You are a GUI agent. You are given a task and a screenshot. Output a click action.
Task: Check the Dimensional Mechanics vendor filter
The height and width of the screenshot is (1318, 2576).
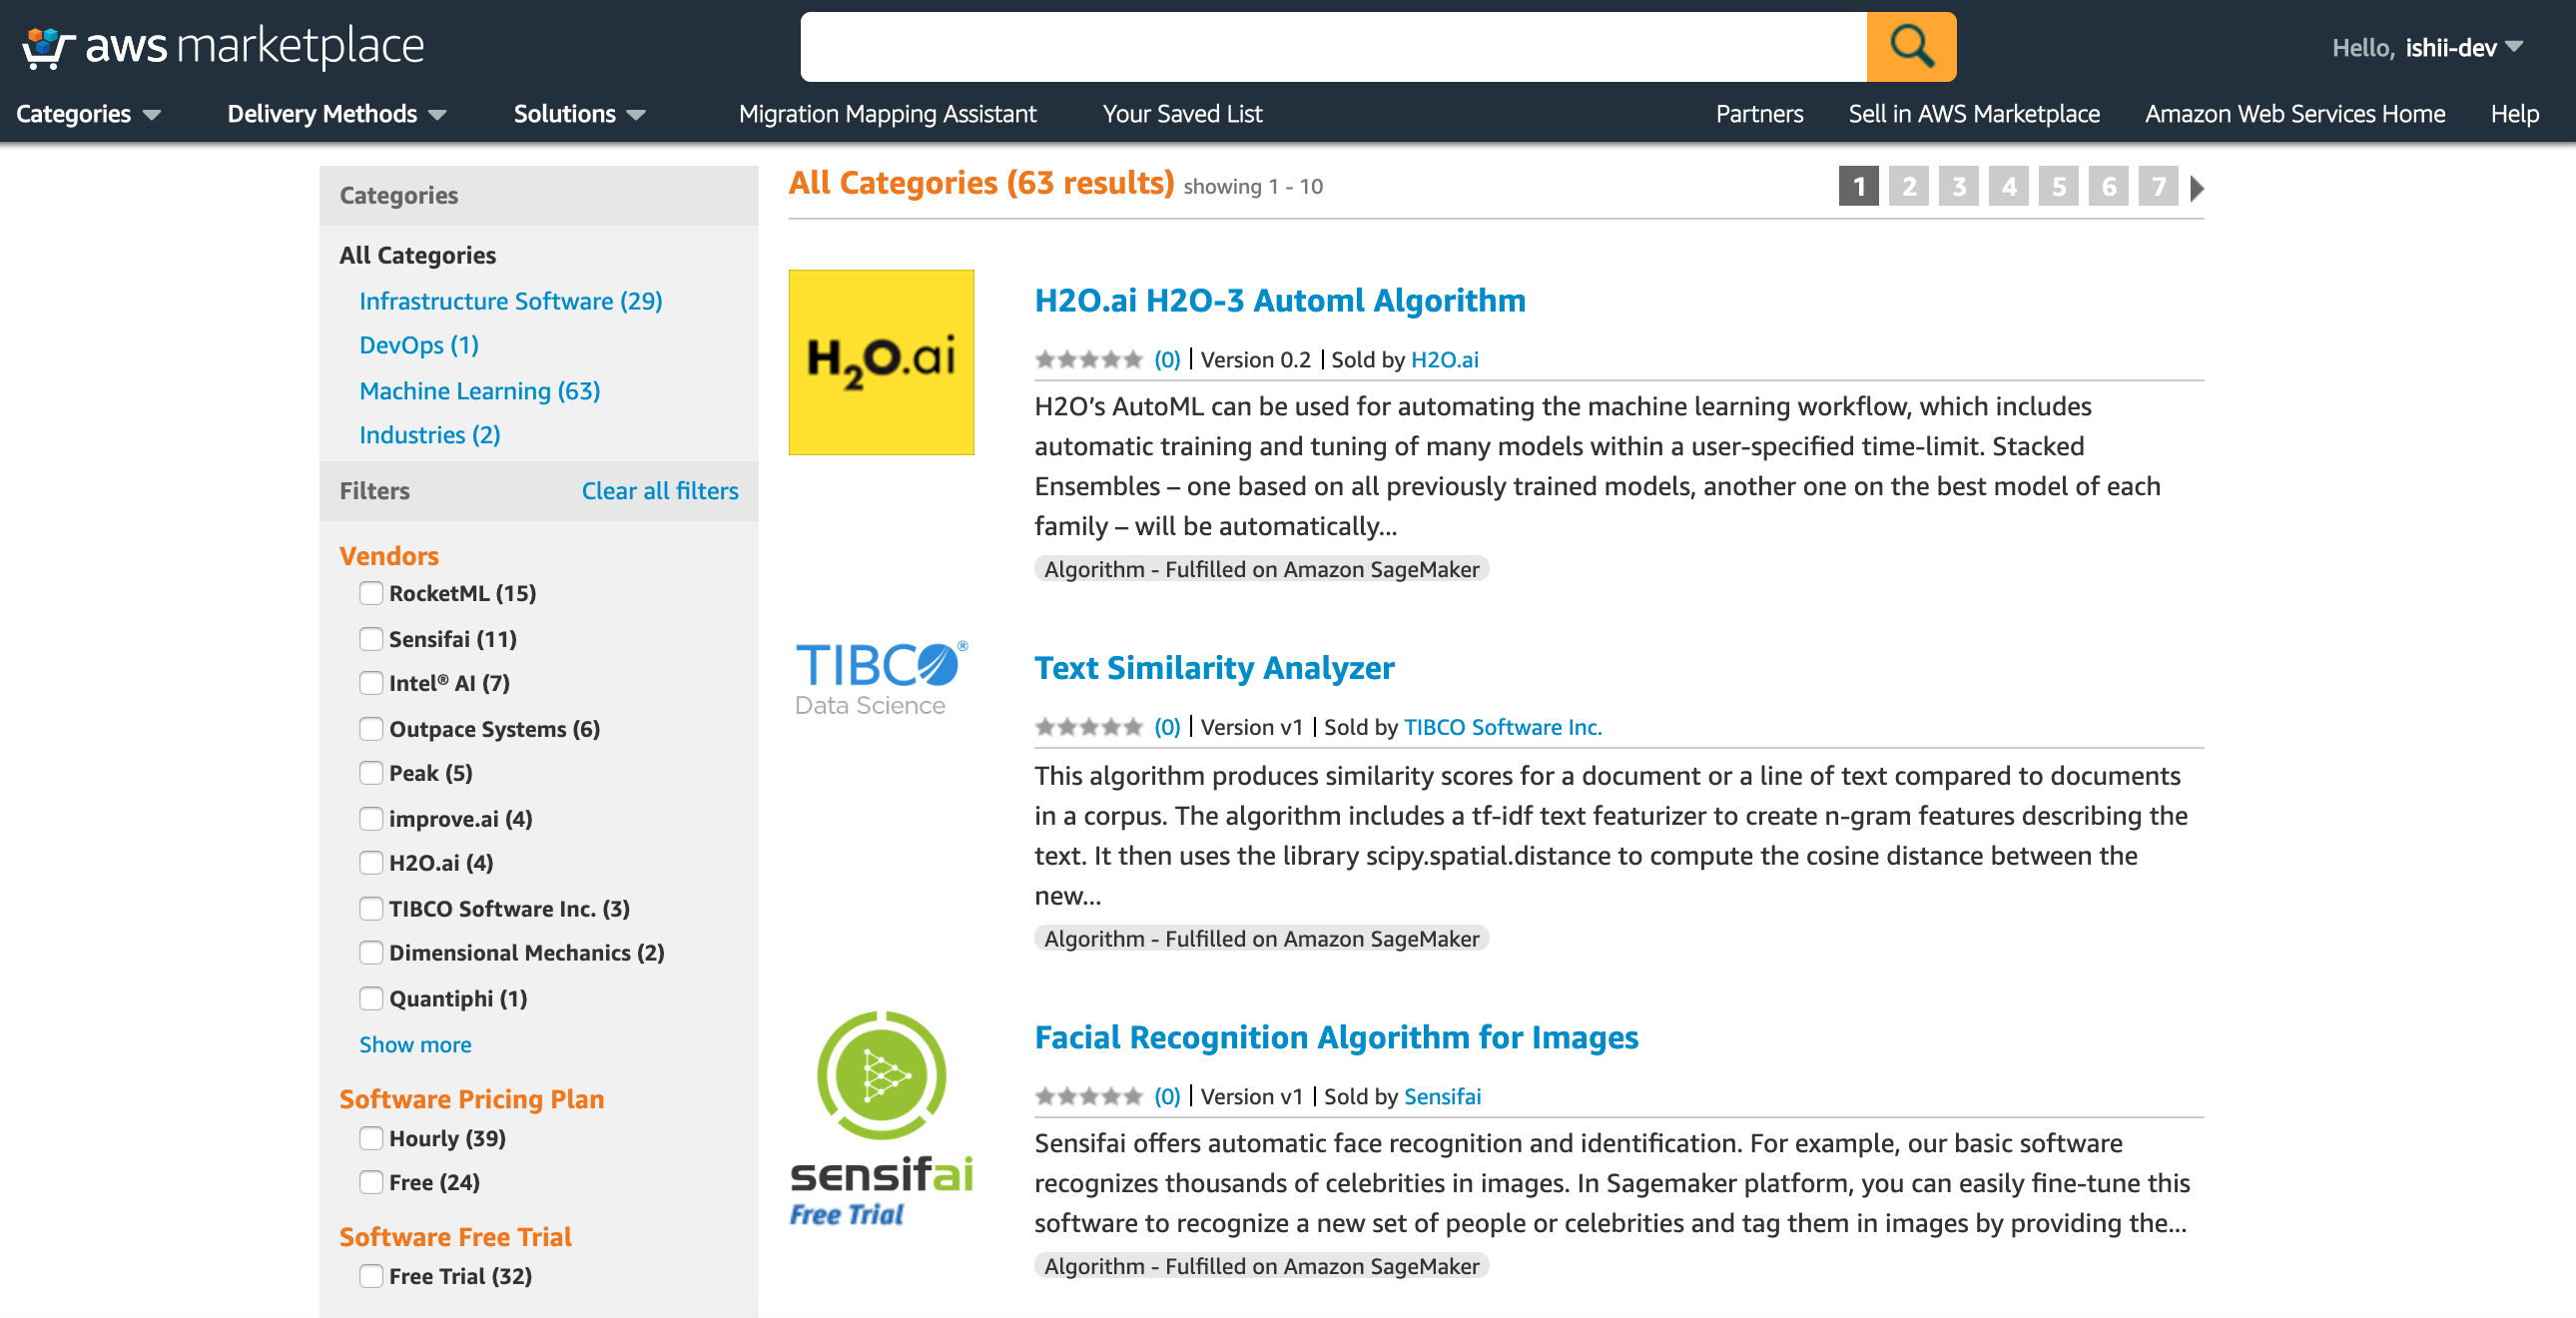(x=371, y=953)
